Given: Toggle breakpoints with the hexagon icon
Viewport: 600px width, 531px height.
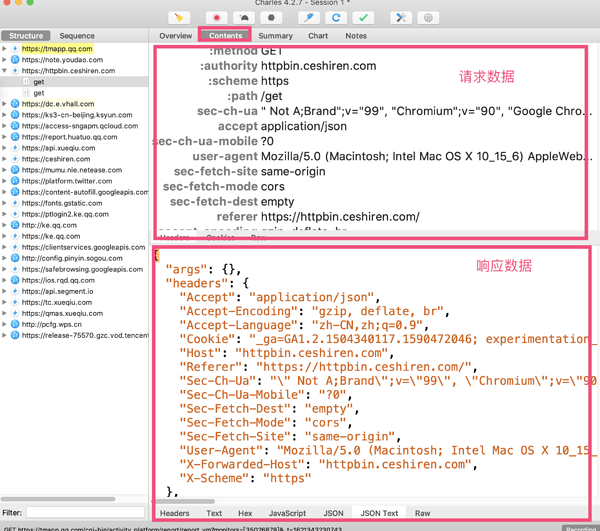Looking at the screenshot, I should (271, 17).
